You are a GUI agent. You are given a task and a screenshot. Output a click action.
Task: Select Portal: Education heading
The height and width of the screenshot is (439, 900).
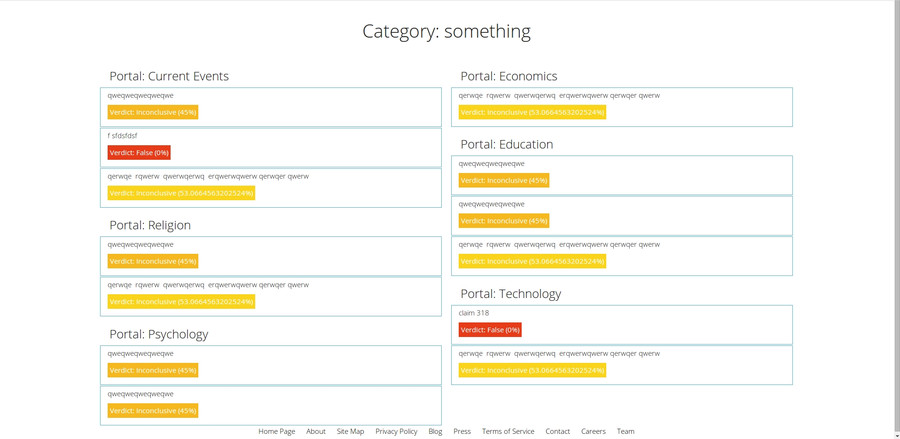click(507, 144)
